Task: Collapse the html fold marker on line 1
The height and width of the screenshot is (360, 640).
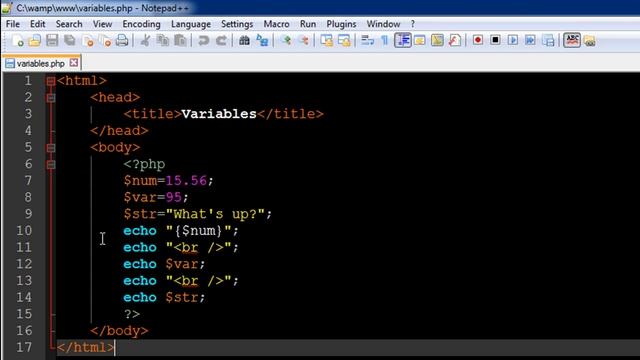Action: (51, 81)
